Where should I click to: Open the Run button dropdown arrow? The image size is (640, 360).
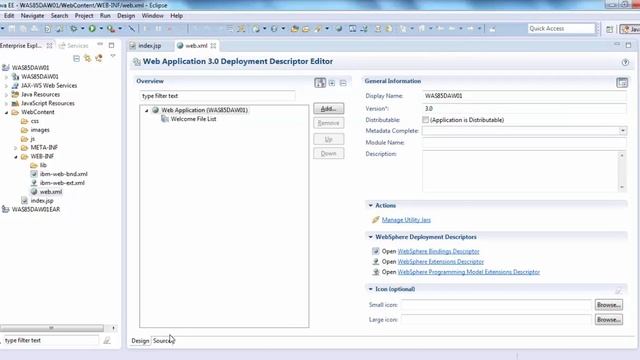click(x=101, y=29)
